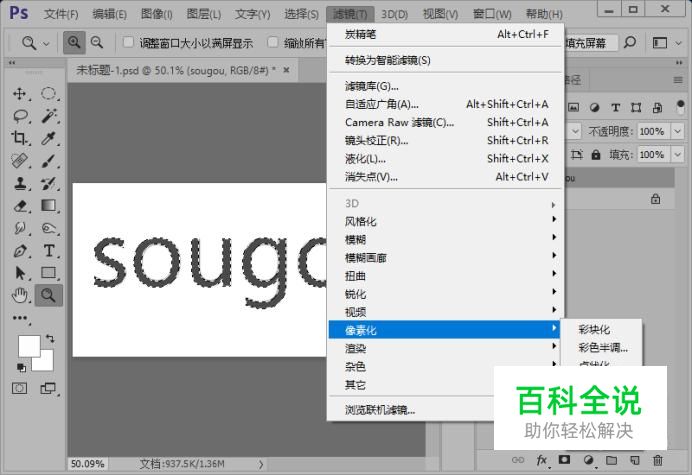Choose Camera Raw filter
The image size is (692, 475).
point(445,122)
